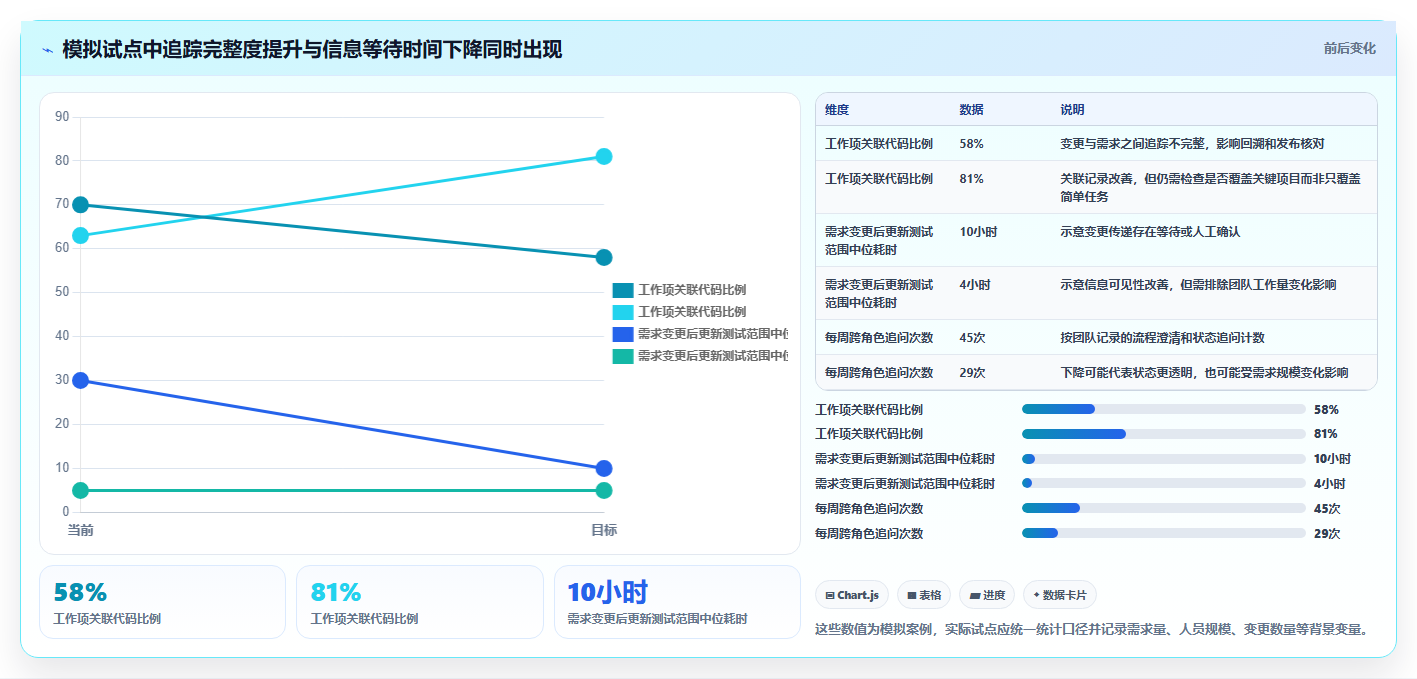
Task: Toggle the green 需求变更后更新测试范围 legend swatch
Action: [x=623, y=356]
